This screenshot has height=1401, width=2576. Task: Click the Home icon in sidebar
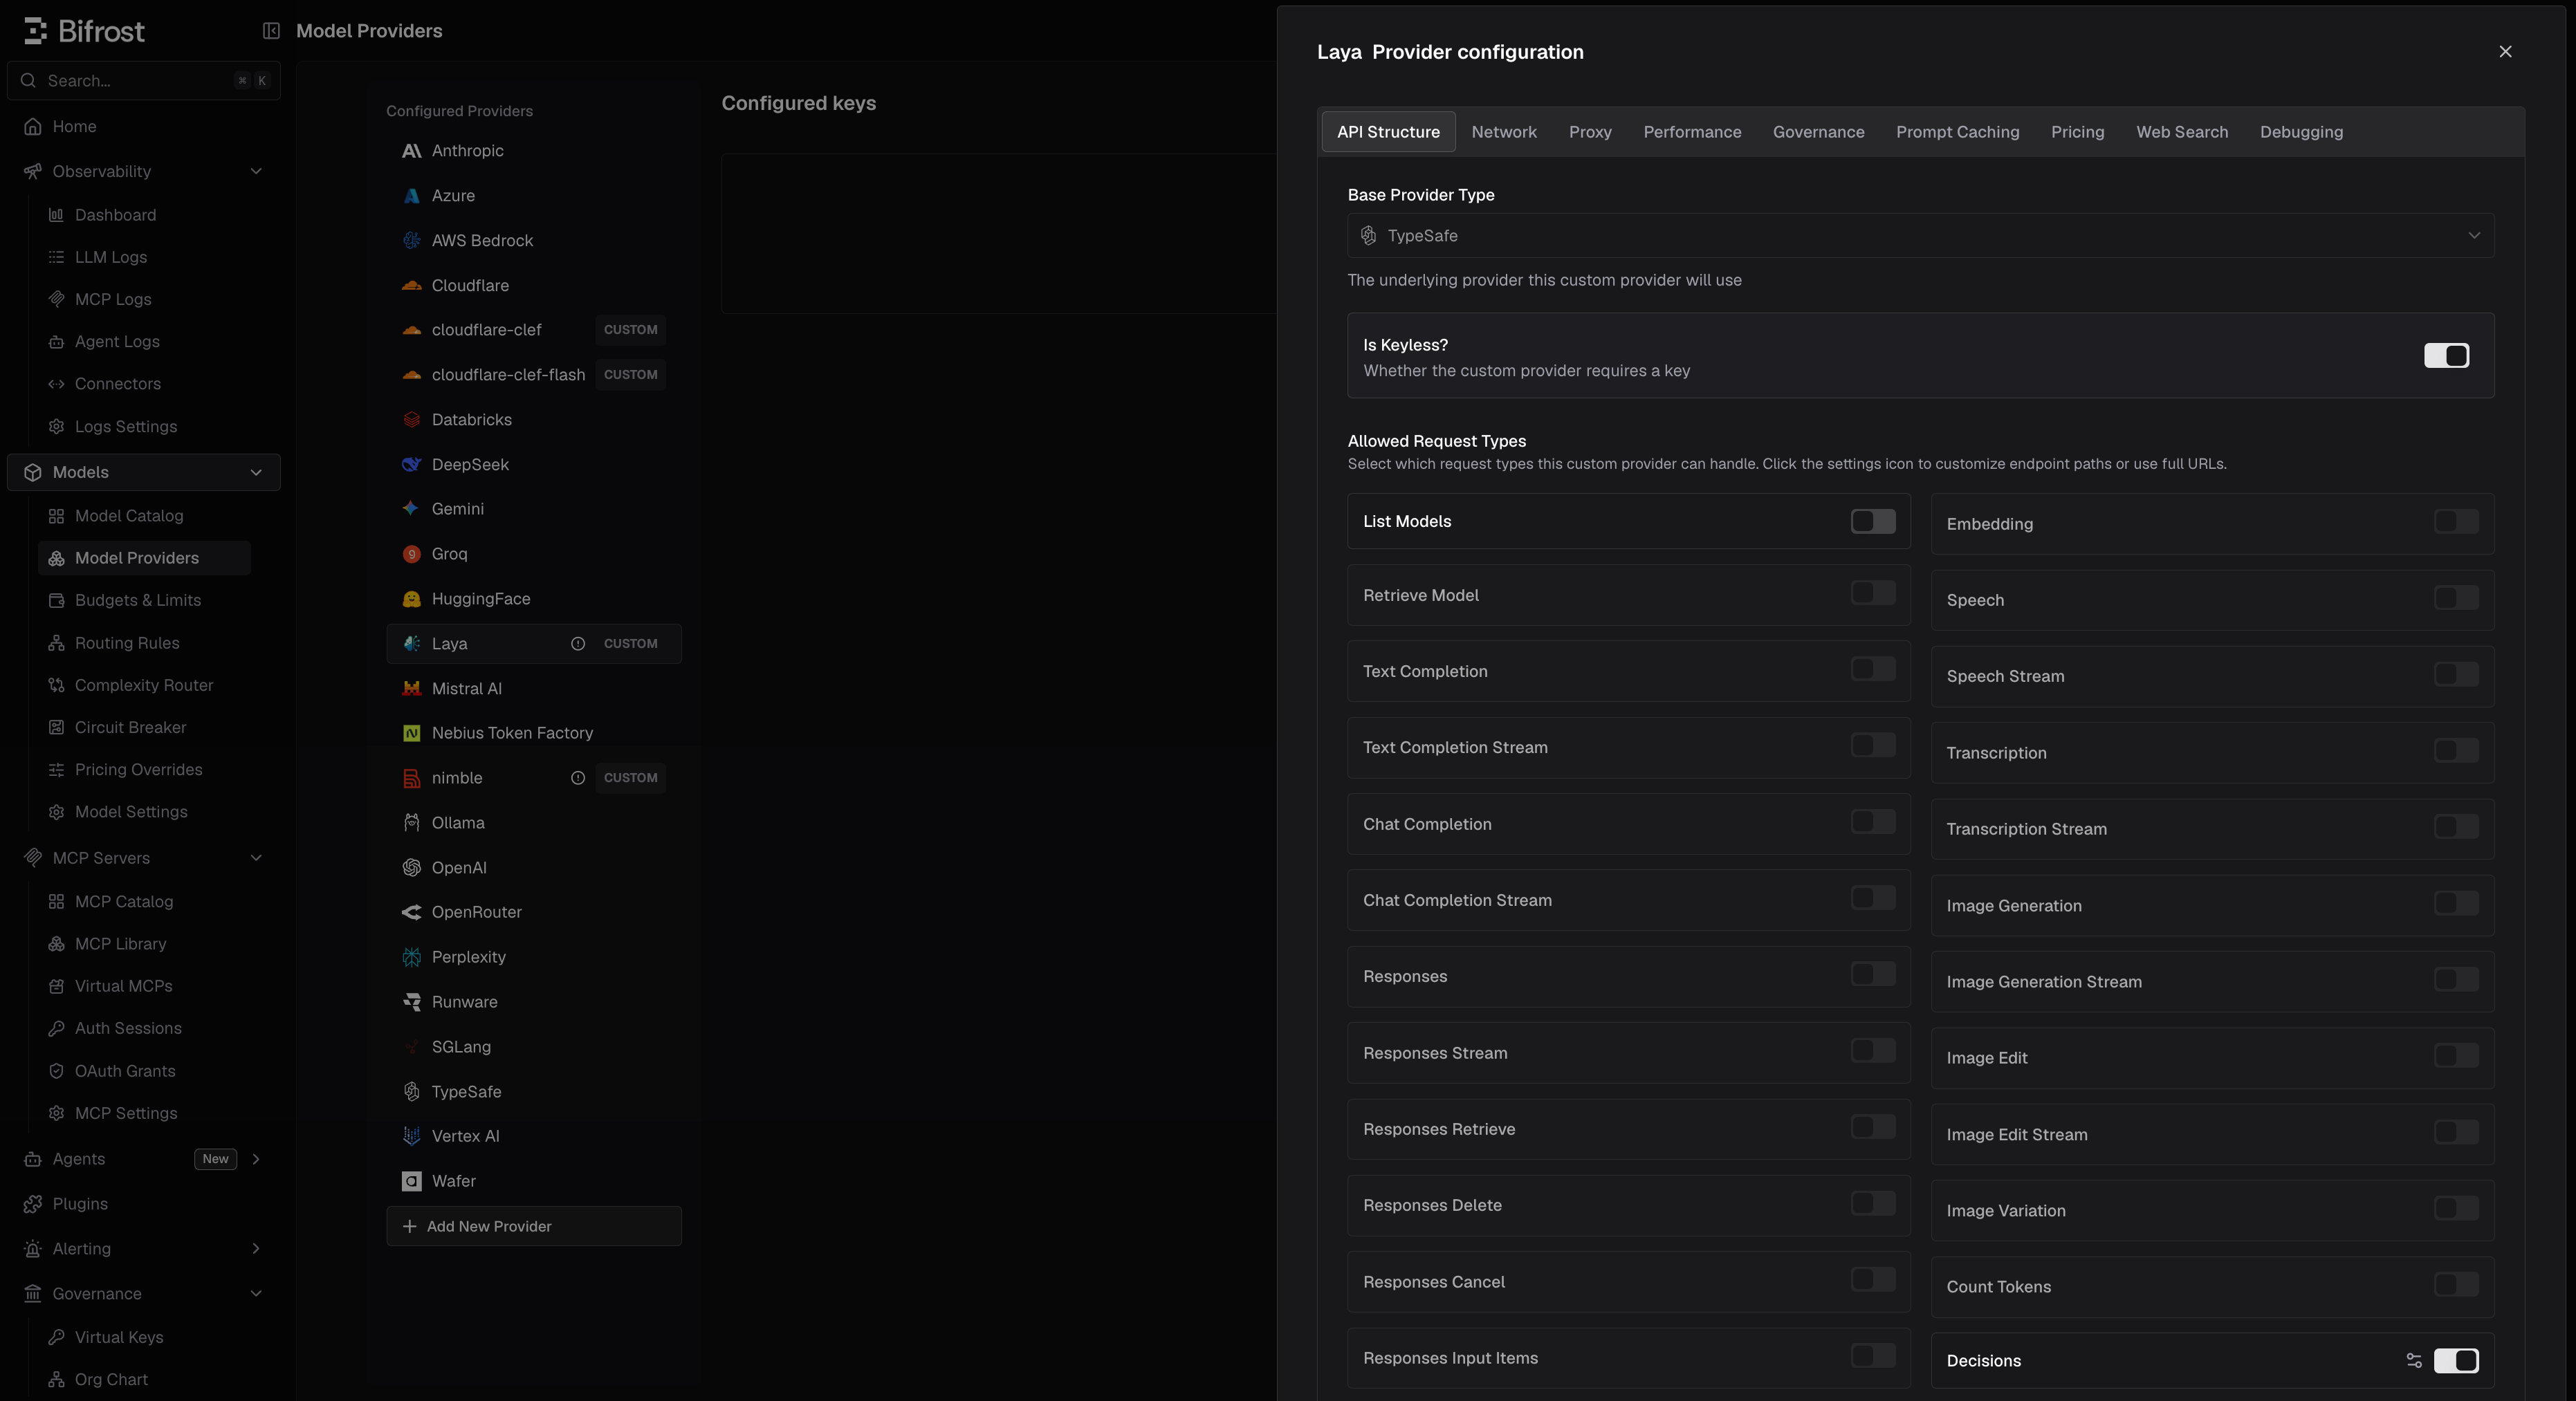[33, 127]
